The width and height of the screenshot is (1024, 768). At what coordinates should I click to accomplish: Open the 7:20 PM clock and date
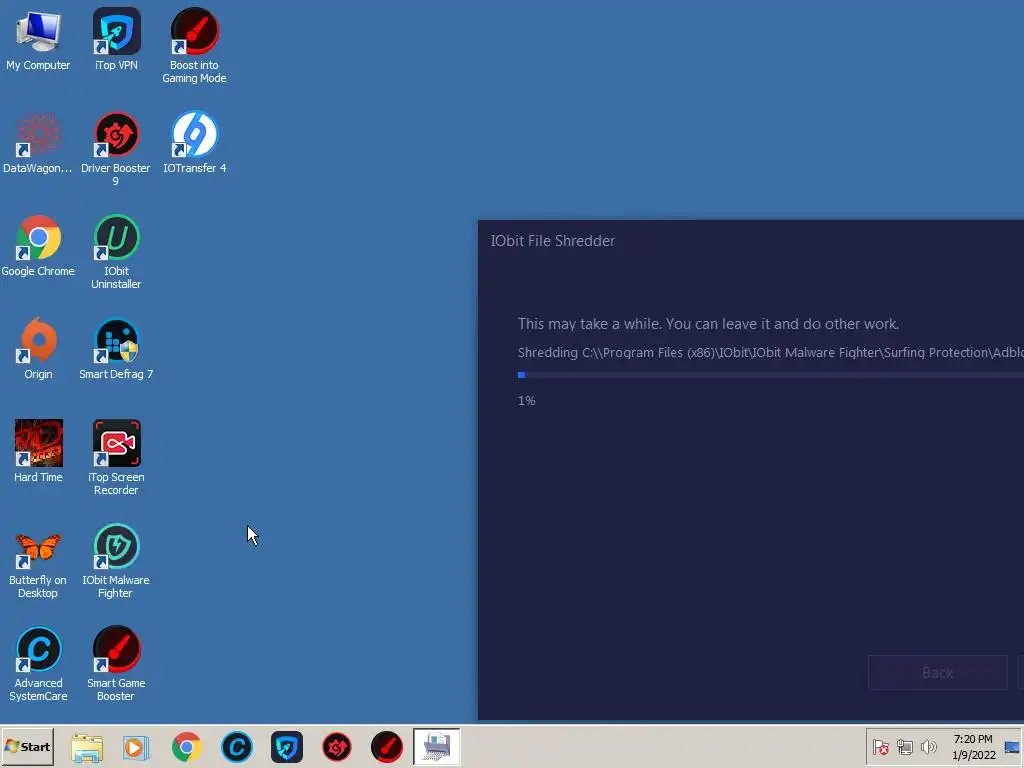click(x=973, y=747)
